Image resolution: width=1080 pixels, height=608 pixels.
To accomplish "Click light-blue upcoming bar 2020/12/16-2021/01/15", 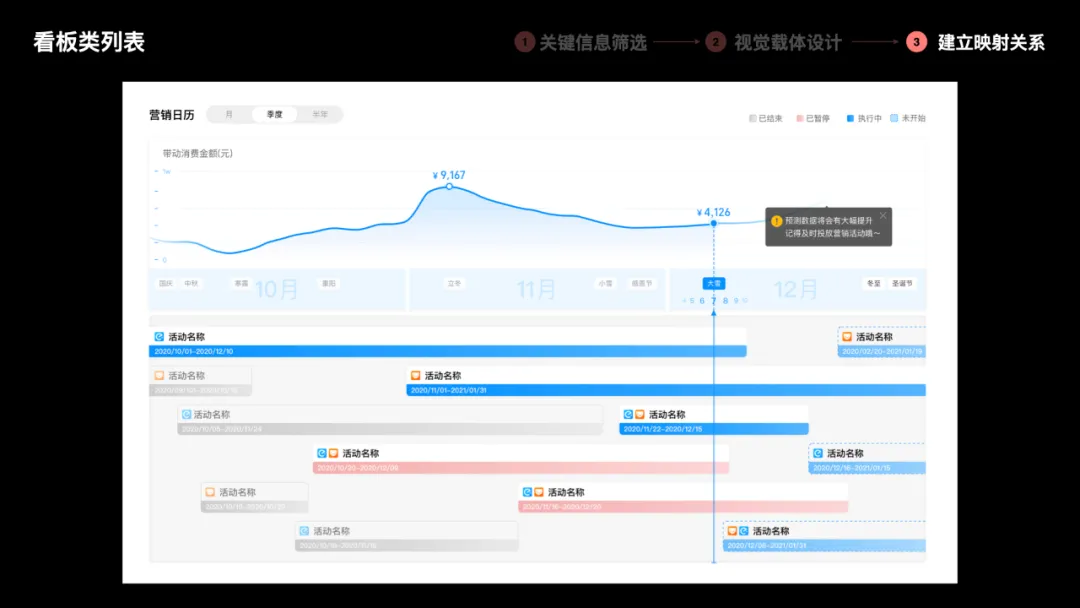I will (x=867, y=468).
